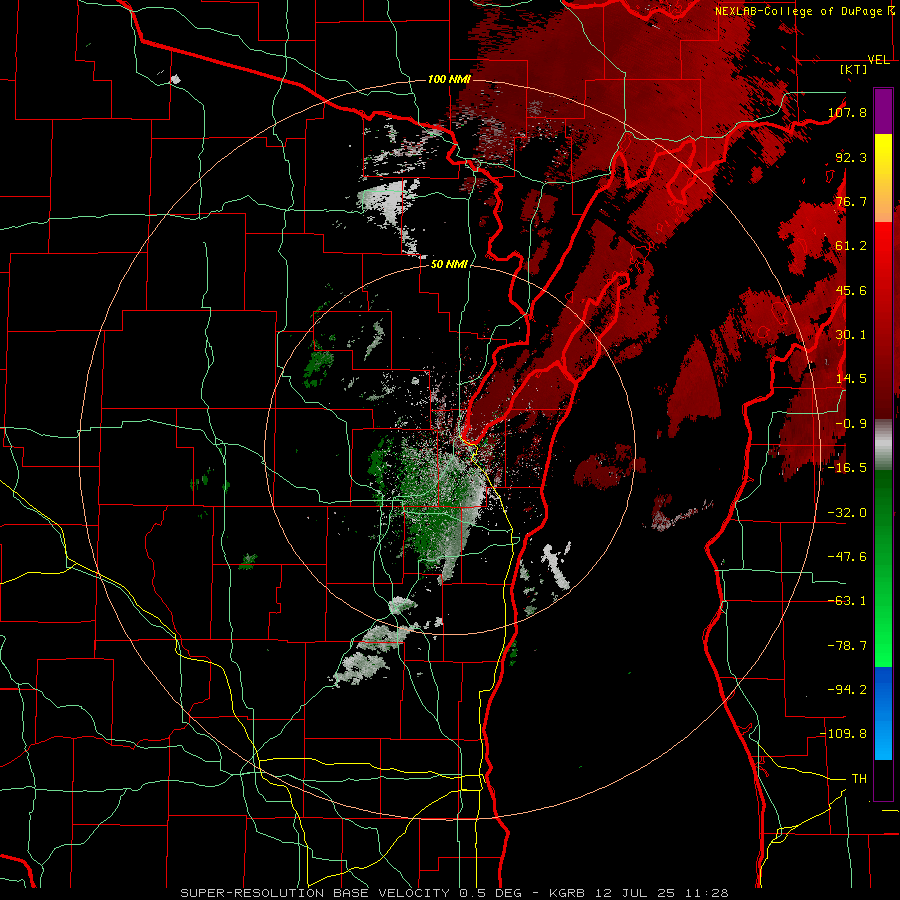Image resolution: width=900 pixels, height=900 pixels.
Task: Click the KGRB station identifier in footer
Action: pyautogui.click(x=569, y=893)
